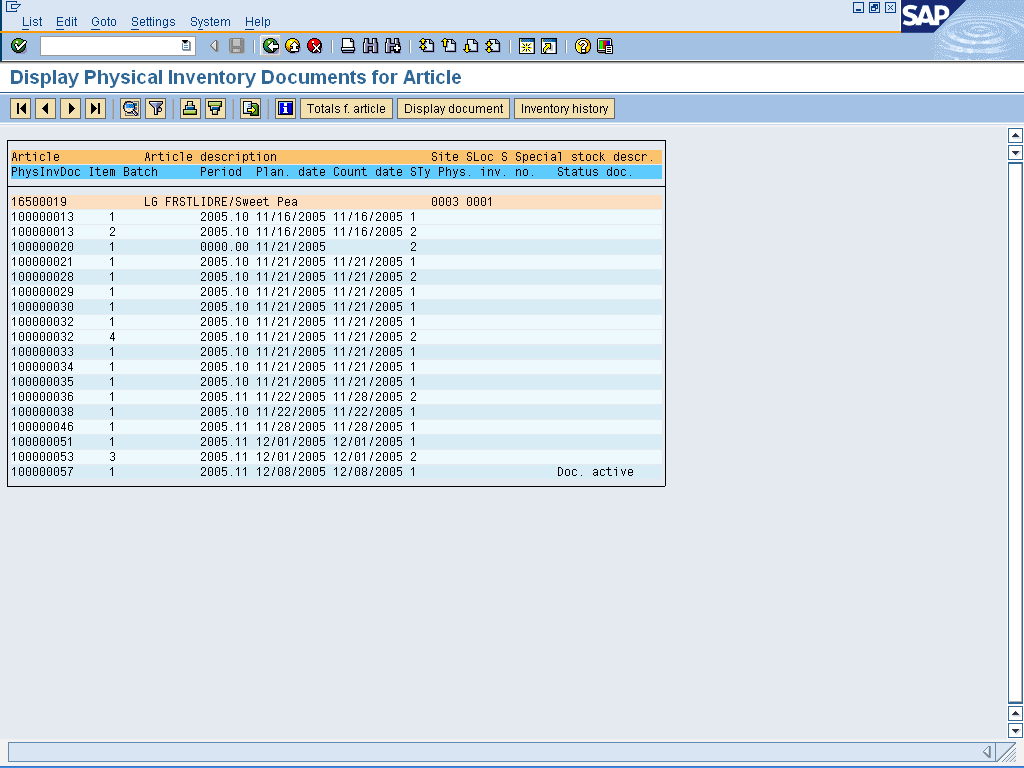
Task: Open the Edit menu
Action: pyautogui.click(x=67, y=22)
